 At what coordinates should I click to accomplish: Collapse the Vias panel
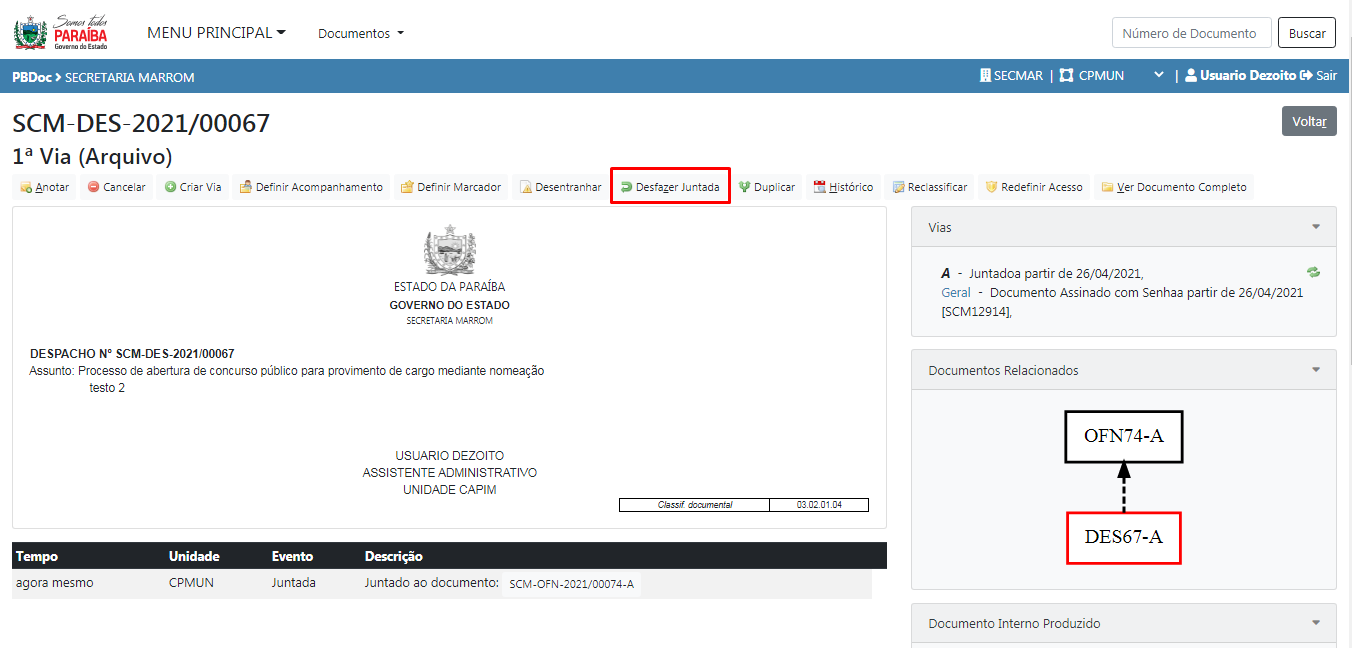click(1316, 227)
